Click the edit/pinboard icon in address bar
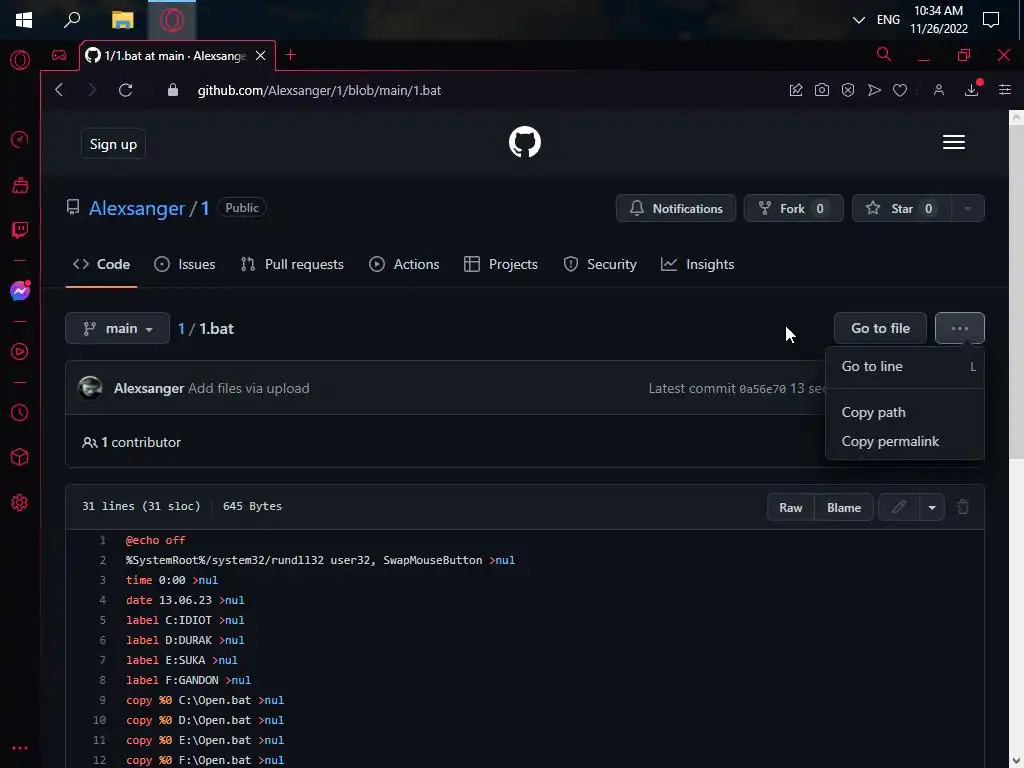 [795, 90]
